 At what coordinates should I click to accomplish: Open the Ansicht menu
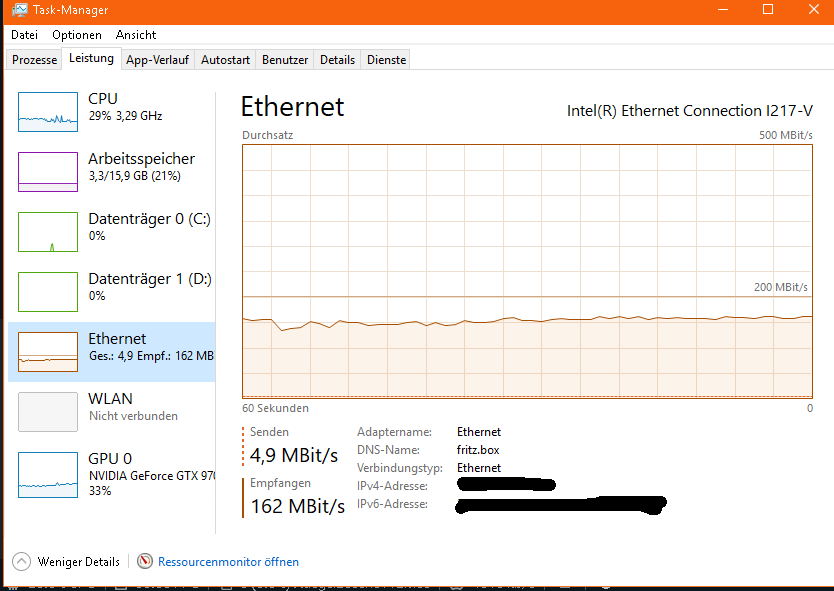tap(136, 34)
